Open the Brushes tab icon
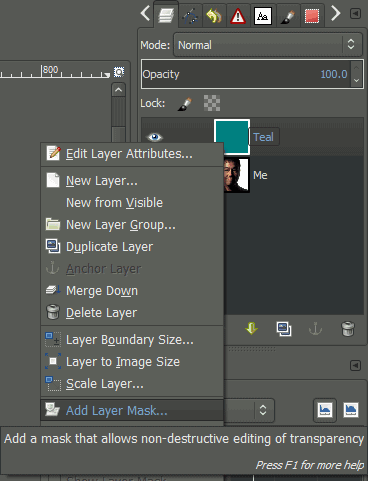The height and width of the screenshot is (481, 368). click(x=287, y=16)
